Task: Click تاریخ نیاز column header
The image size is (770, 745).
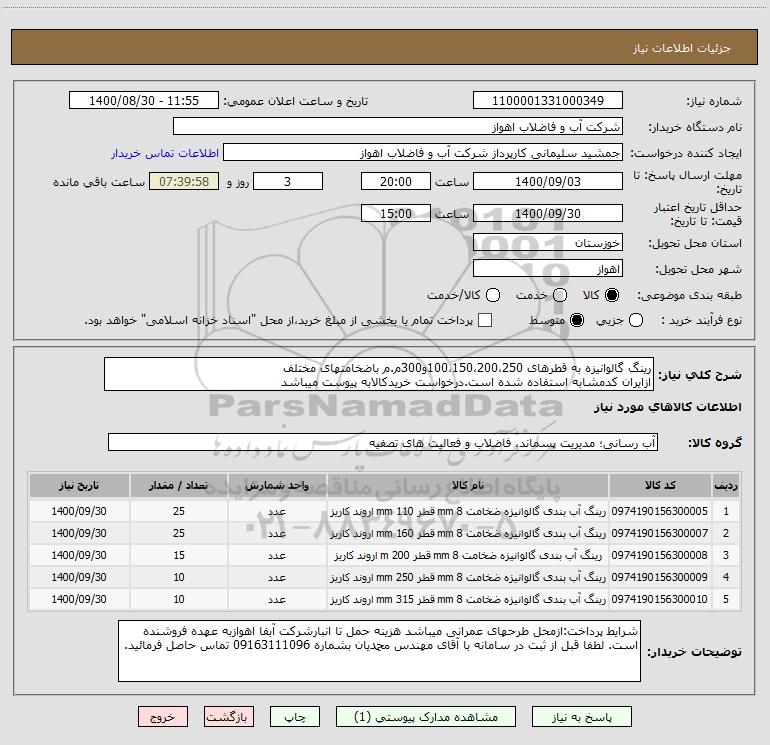Action: 79,485
